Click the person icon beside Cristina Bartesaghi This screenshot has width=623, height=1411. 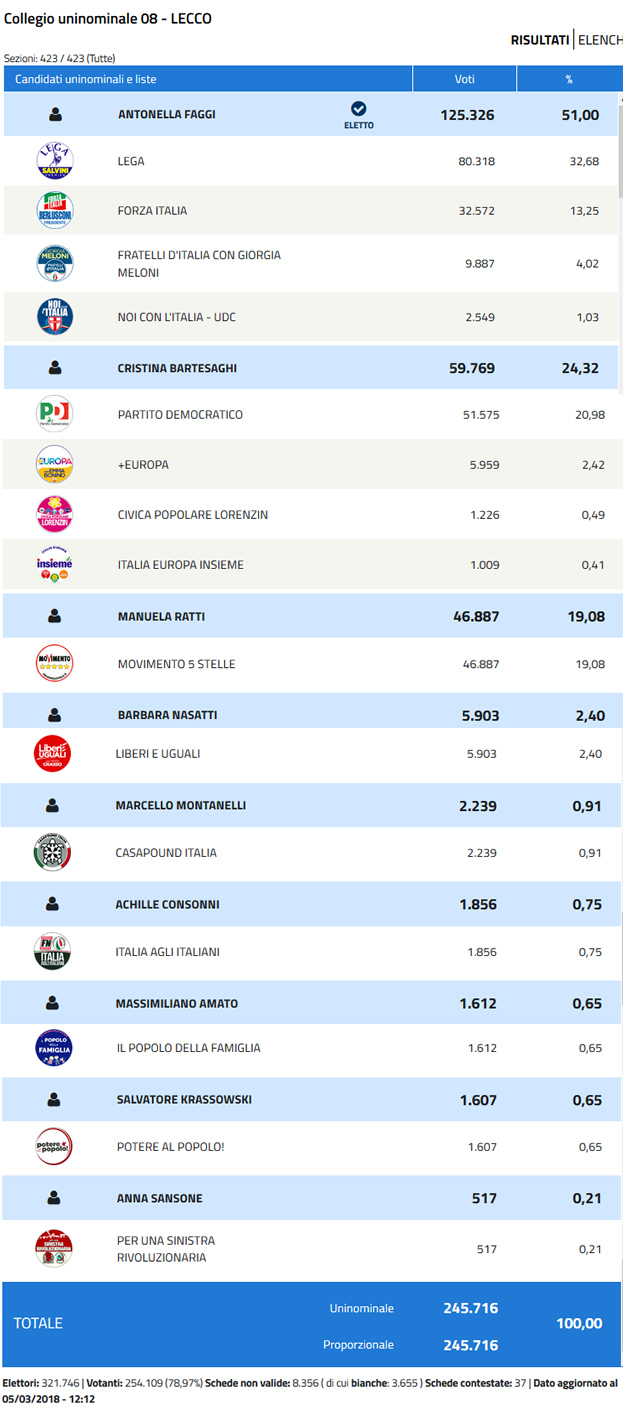[x=55, y=368]
